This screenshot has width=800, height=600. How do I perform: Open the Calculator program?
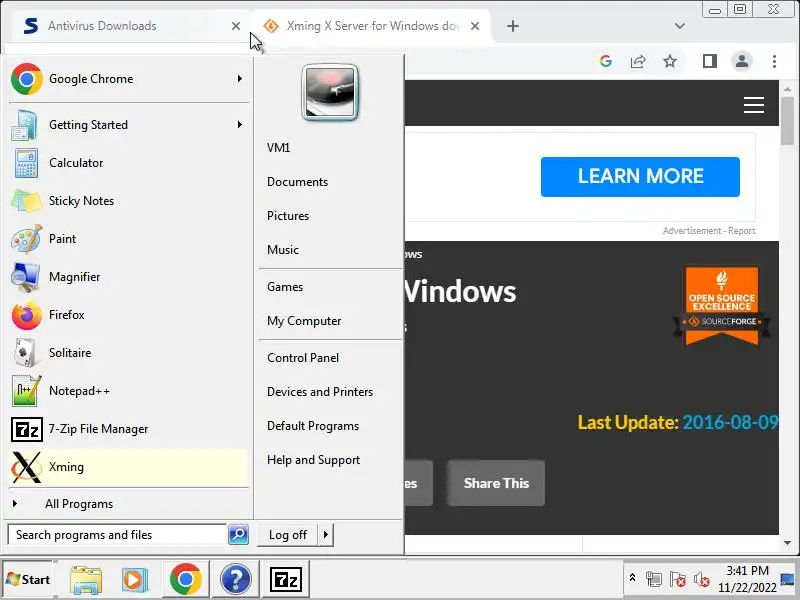128,163
